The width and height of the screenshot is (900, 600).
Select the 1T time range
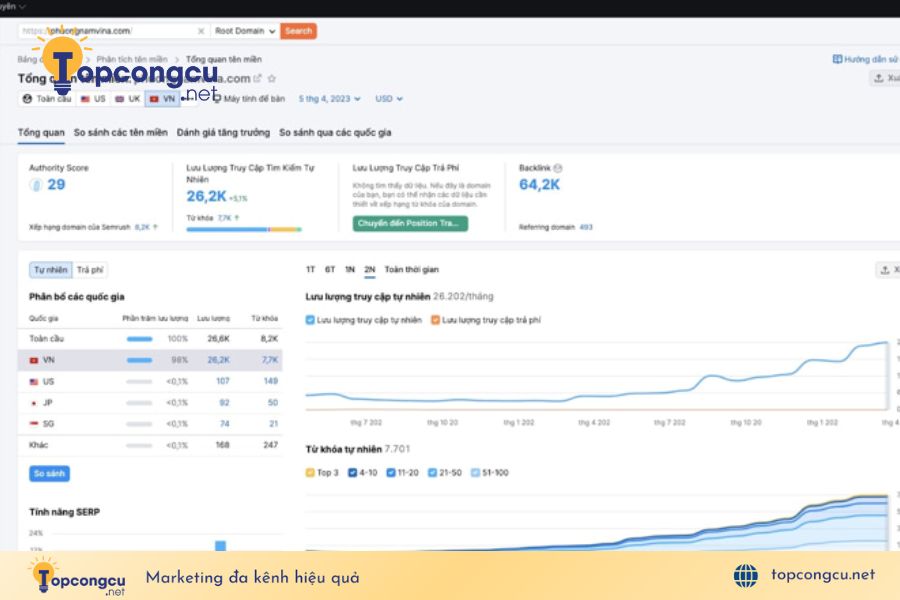point(311,269)
